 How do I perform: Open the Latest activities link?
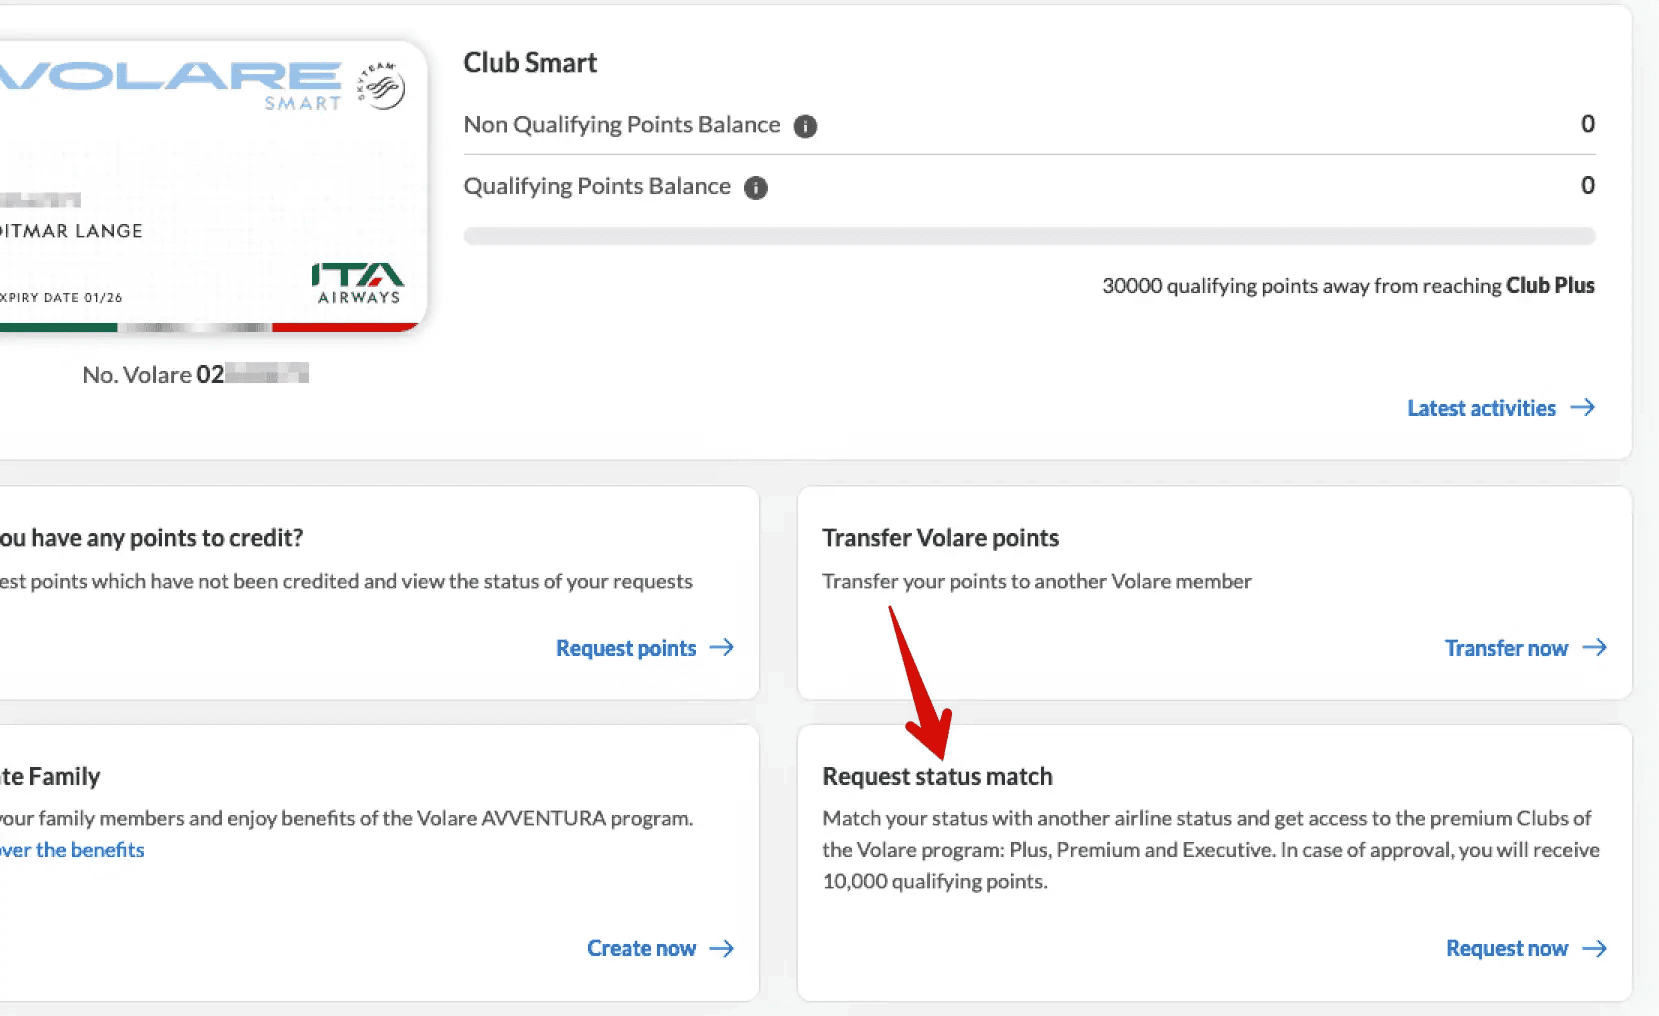(1481, 408)
